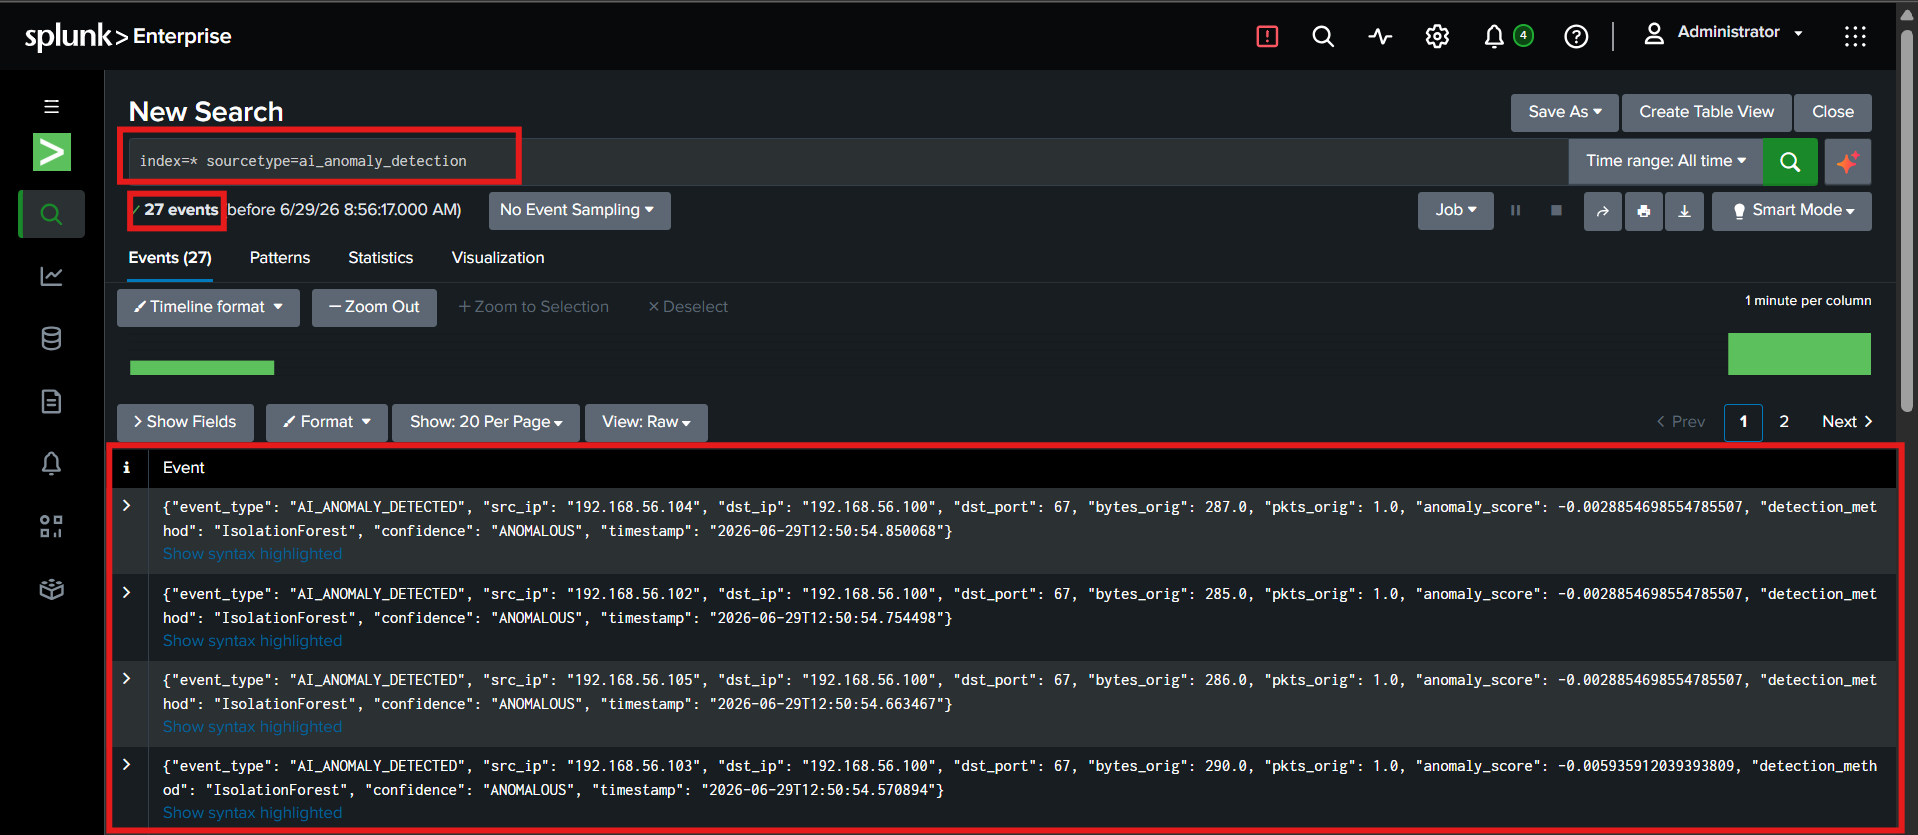Open the sidebar reports document icon
The width and height of the screenshot is (1918, 835).
52,401
